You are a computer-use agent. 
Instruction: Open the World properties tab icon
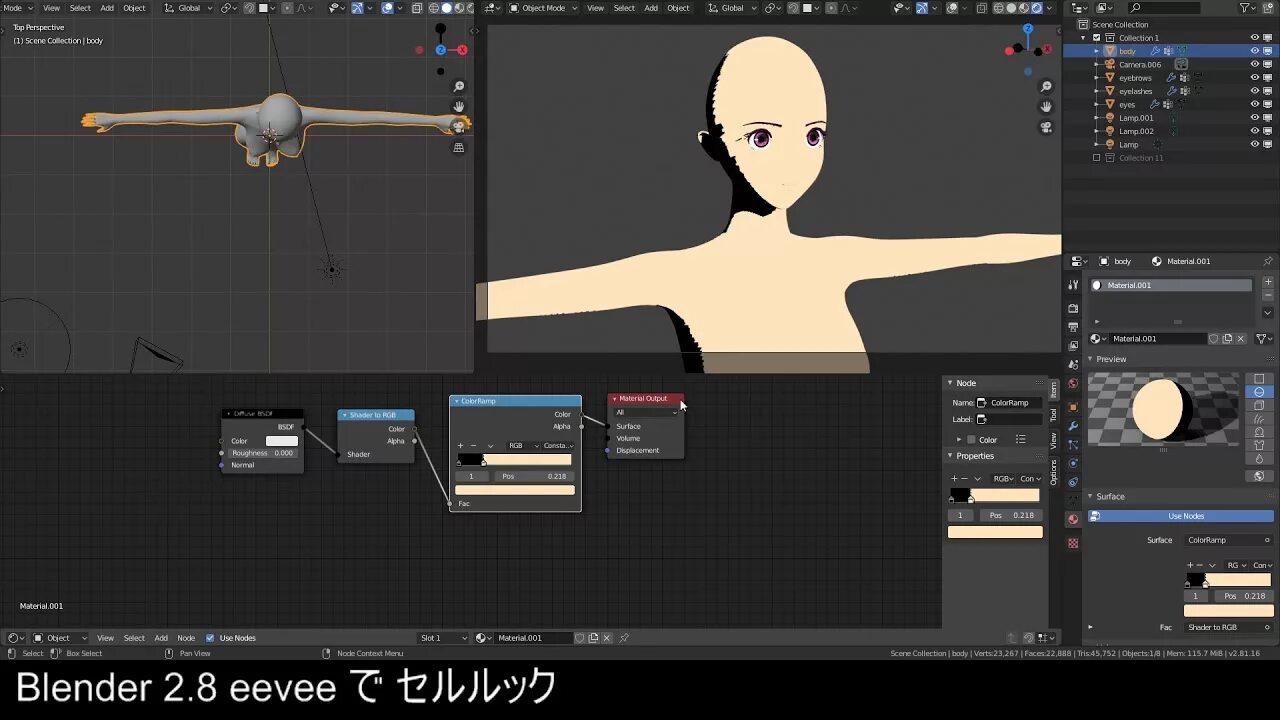coord(1073,383)
